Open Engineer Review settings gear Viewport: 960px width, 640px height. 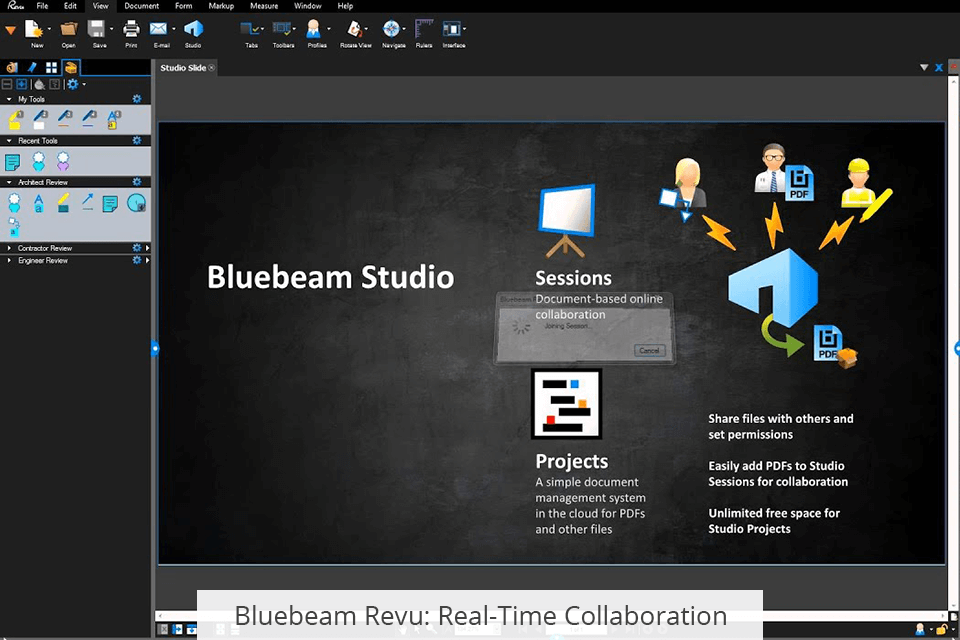(137, 260)
